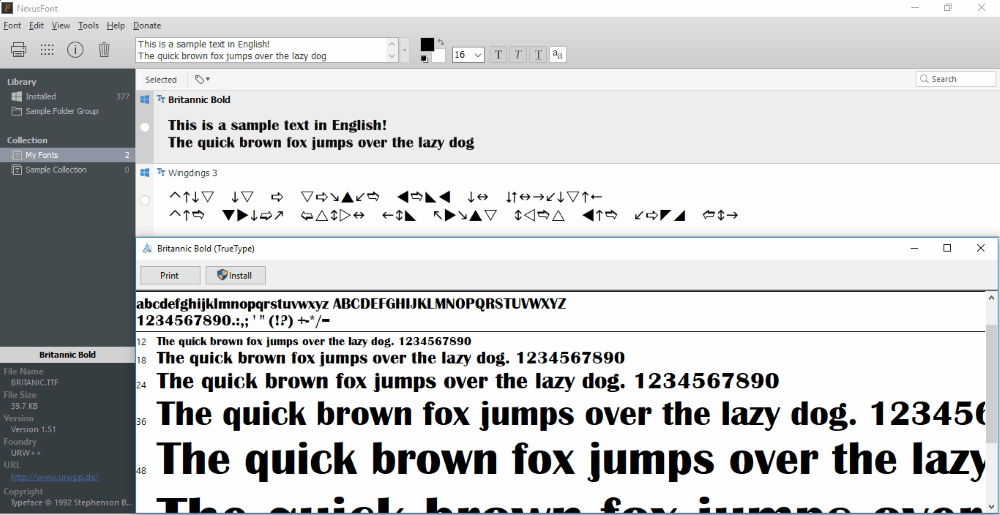This screenshot has height=515, width=1000.
Task: Click Print in font viewer window
Action: click(x=170, y=275)
